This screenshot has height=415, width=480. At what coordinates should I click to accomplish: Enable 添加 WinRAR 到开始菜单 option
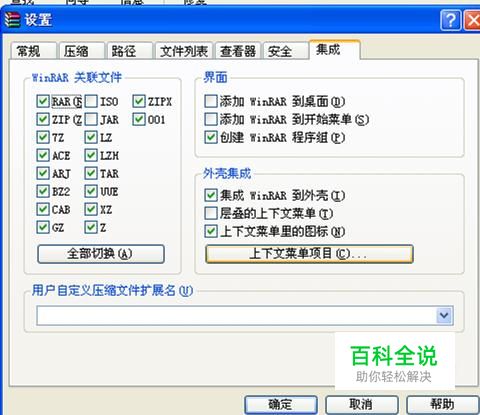coord(211,119)
